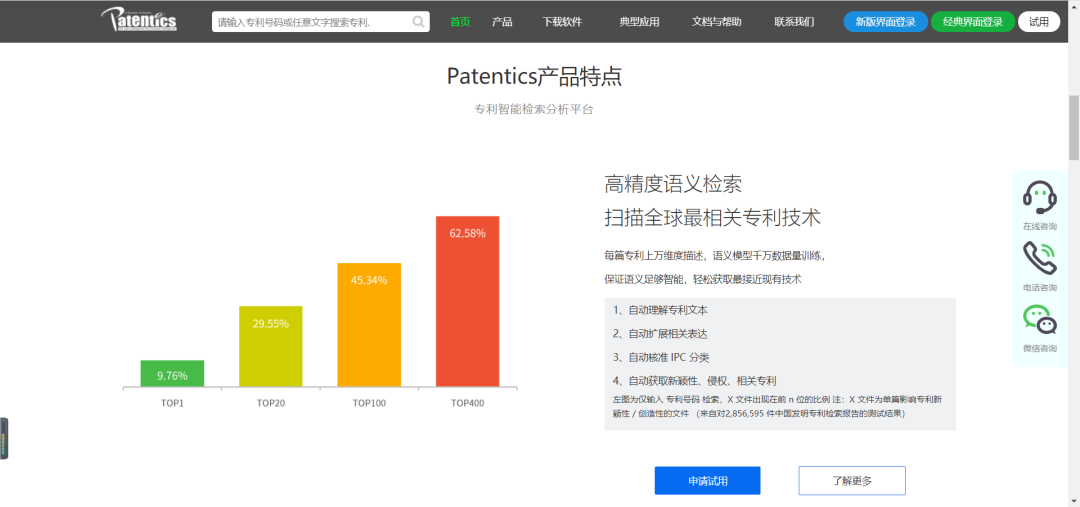Screen dimensions: 1080x507
Task: Click the 经典界面登录 button
Action: point(973,21)
